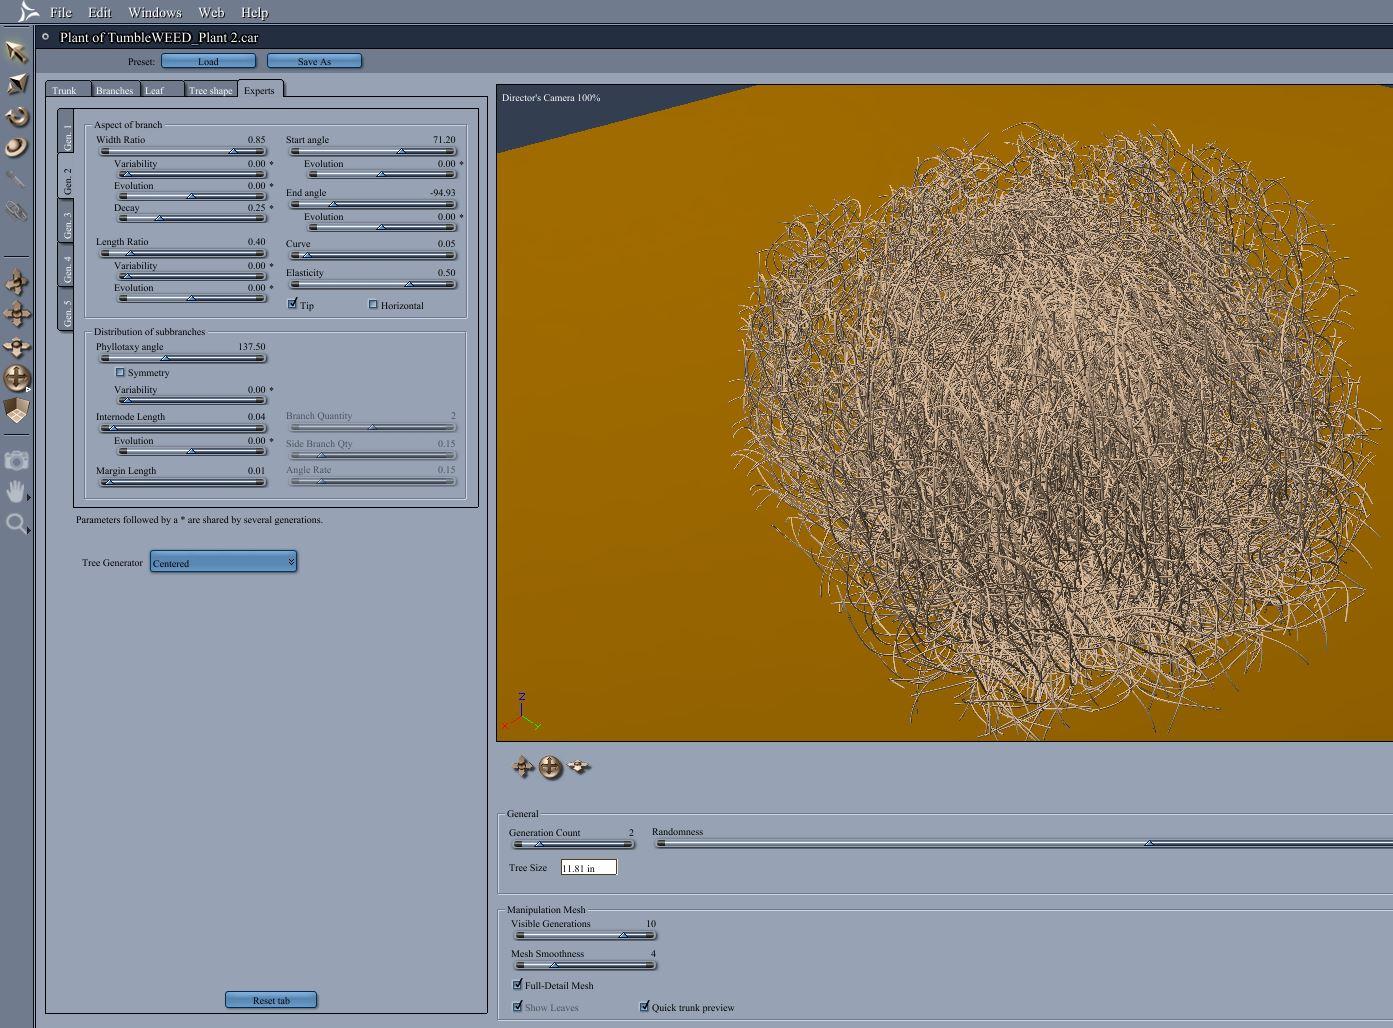1393x1028 pixels.
Task: Adjust the Generation Count slider
Action: tap(572, 844)
